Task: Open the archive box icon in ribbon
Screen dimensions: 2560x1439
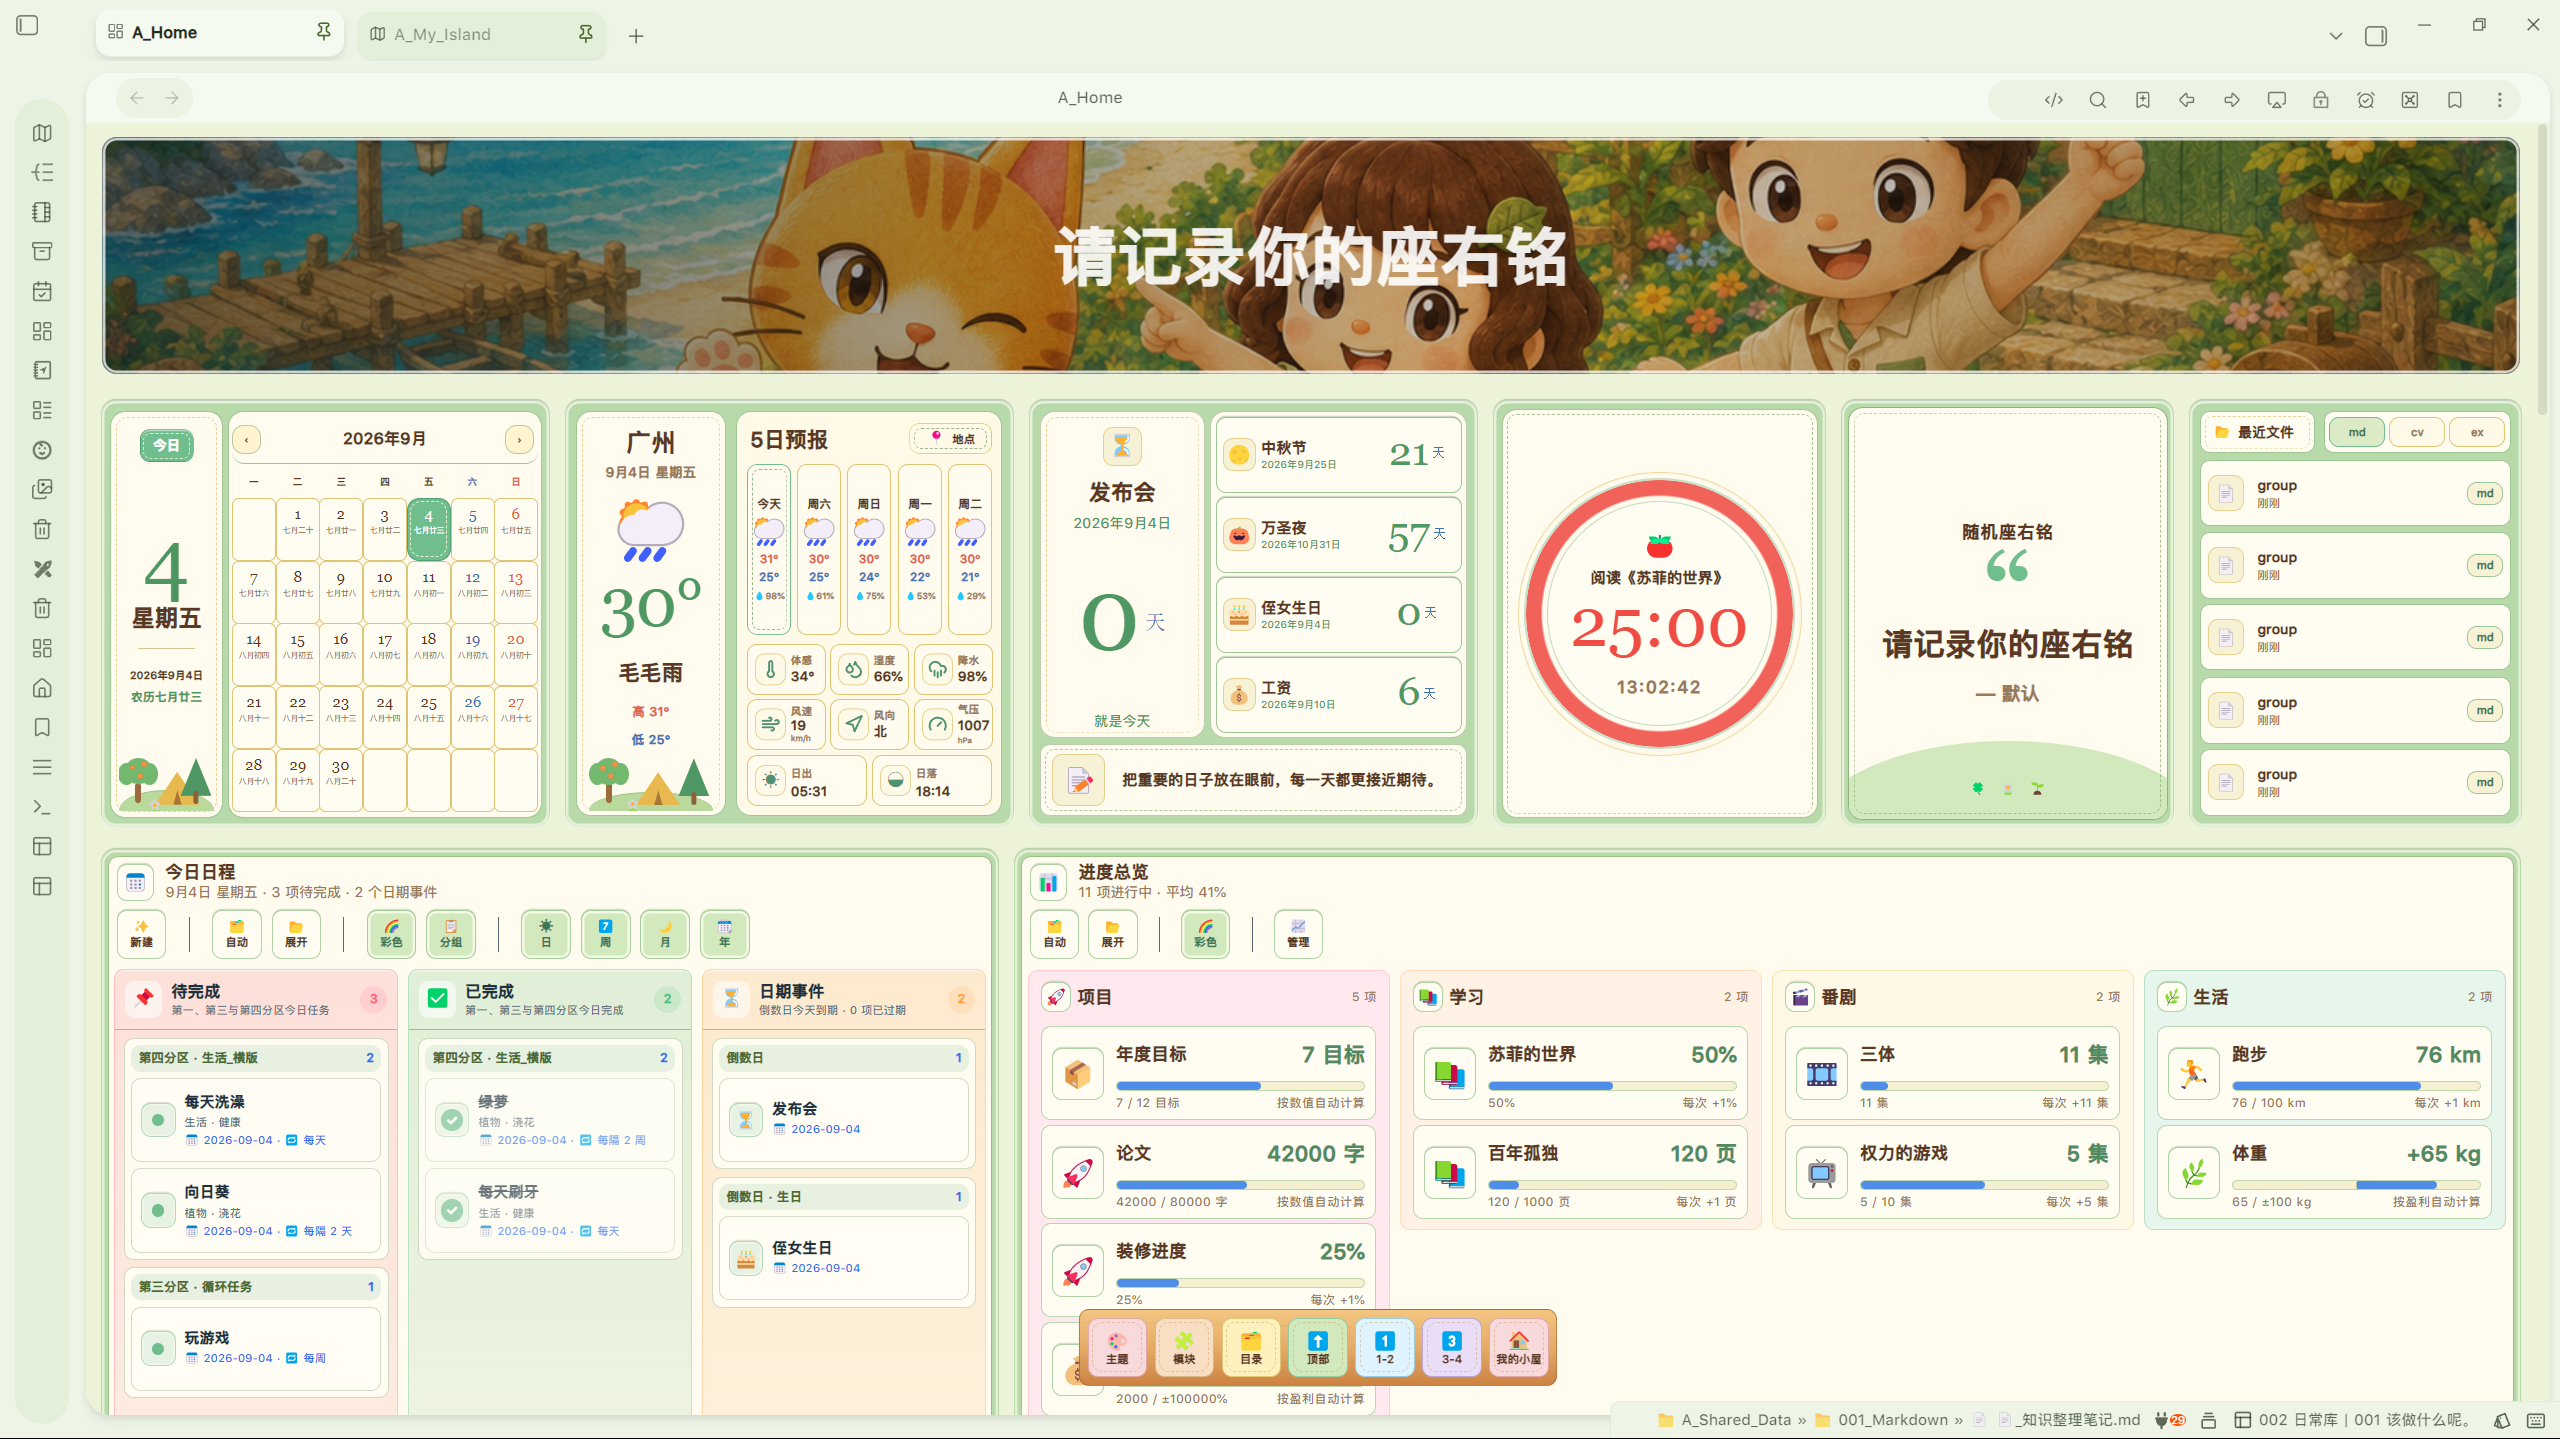Action: coord(42,252)
